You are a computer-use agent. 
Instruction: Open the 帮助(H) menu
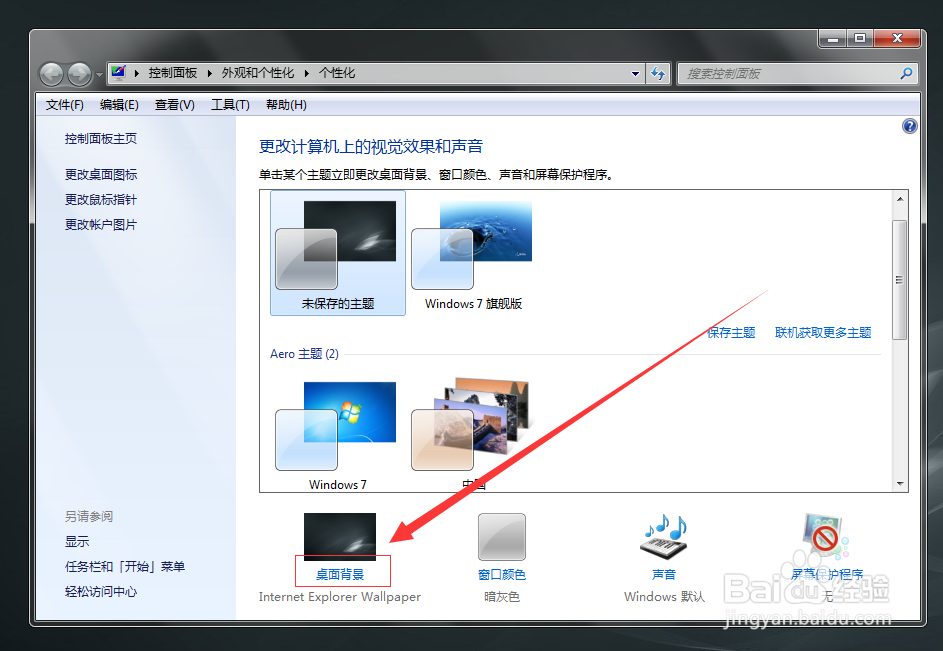click(x=286, y=105)
